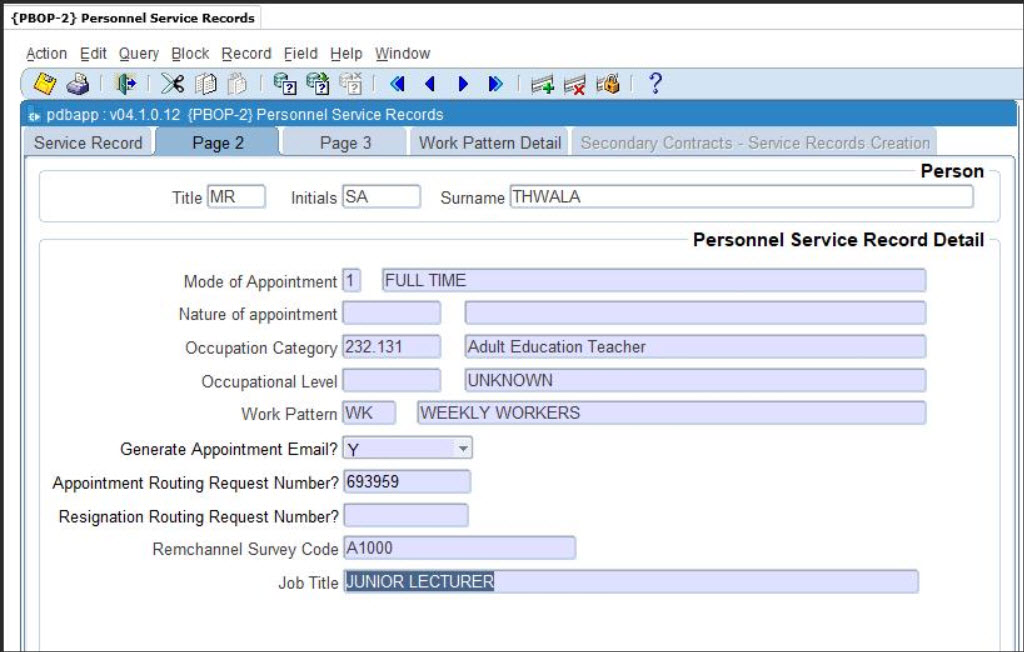Viewport: 1024px width, 652px height.
Task: Click the Resignation Routing Request Number field
Action: click(x=405, y=516)
